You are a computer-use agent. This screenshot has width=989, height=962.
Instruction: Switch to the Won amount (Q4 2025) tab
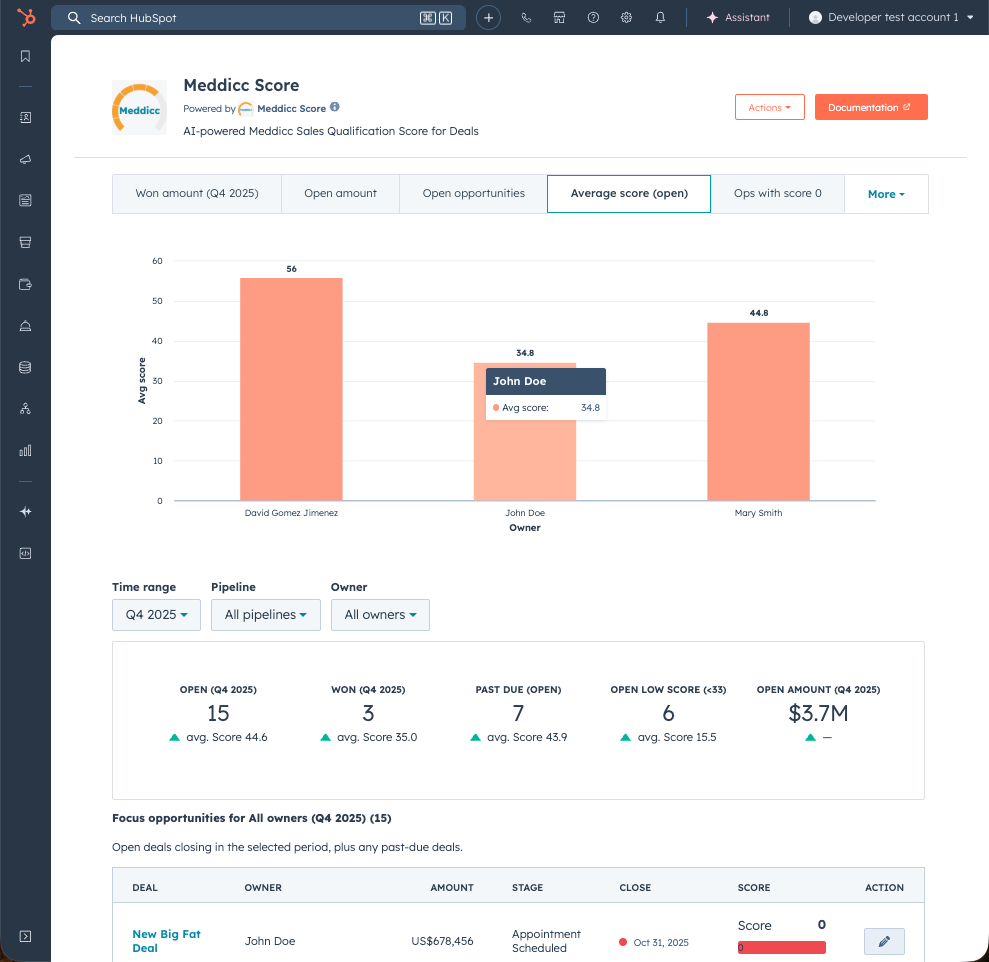coord(196,193)
